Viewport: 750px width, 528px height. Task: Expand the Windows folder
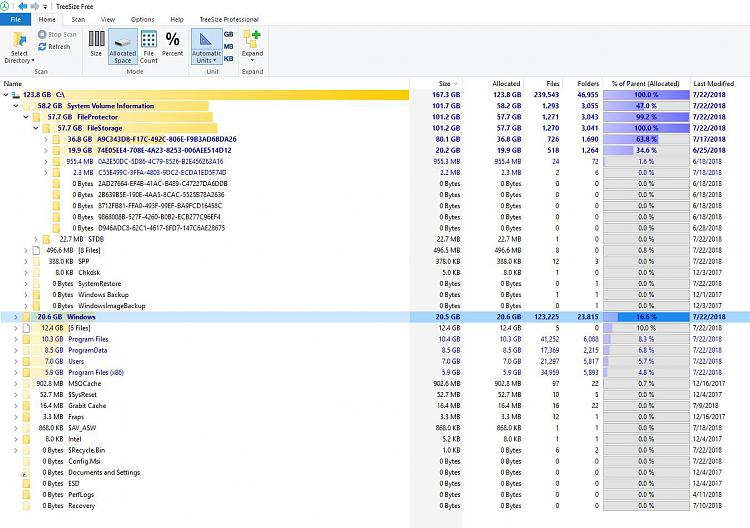(x=16, y=317)
